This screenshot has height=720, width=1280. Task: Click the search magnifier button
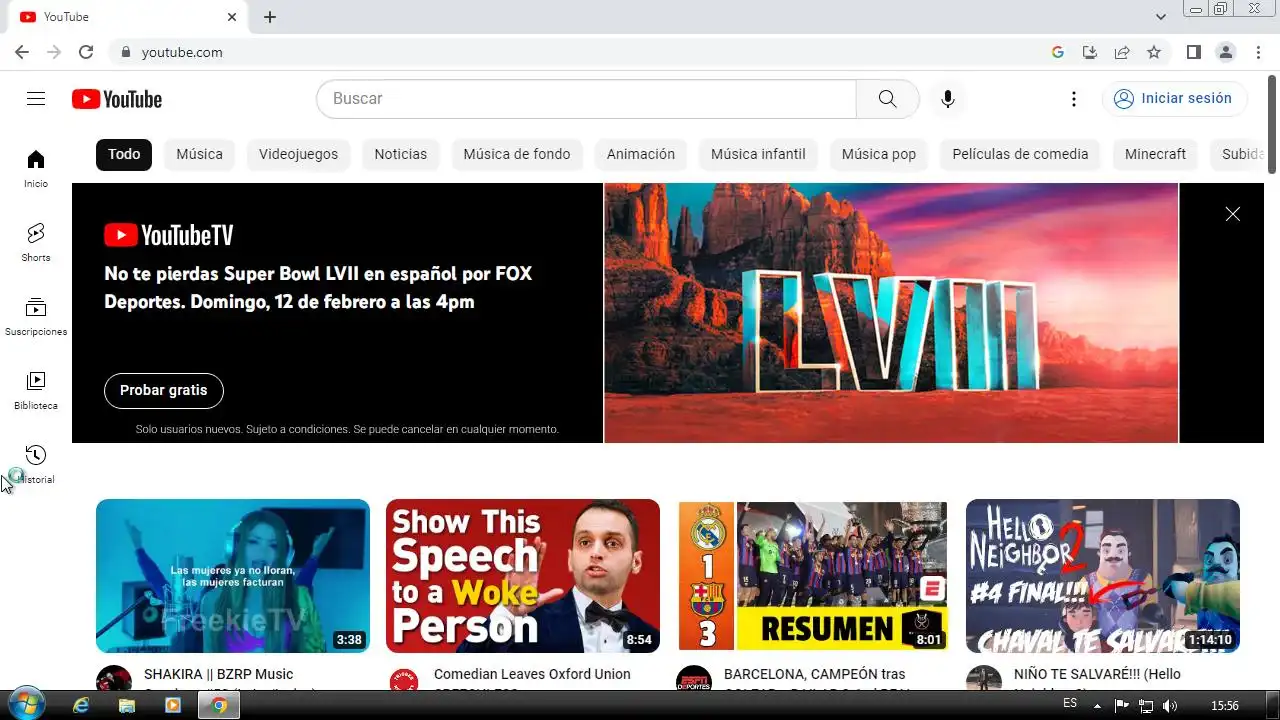pyautogui.click(x=887, y=99)
